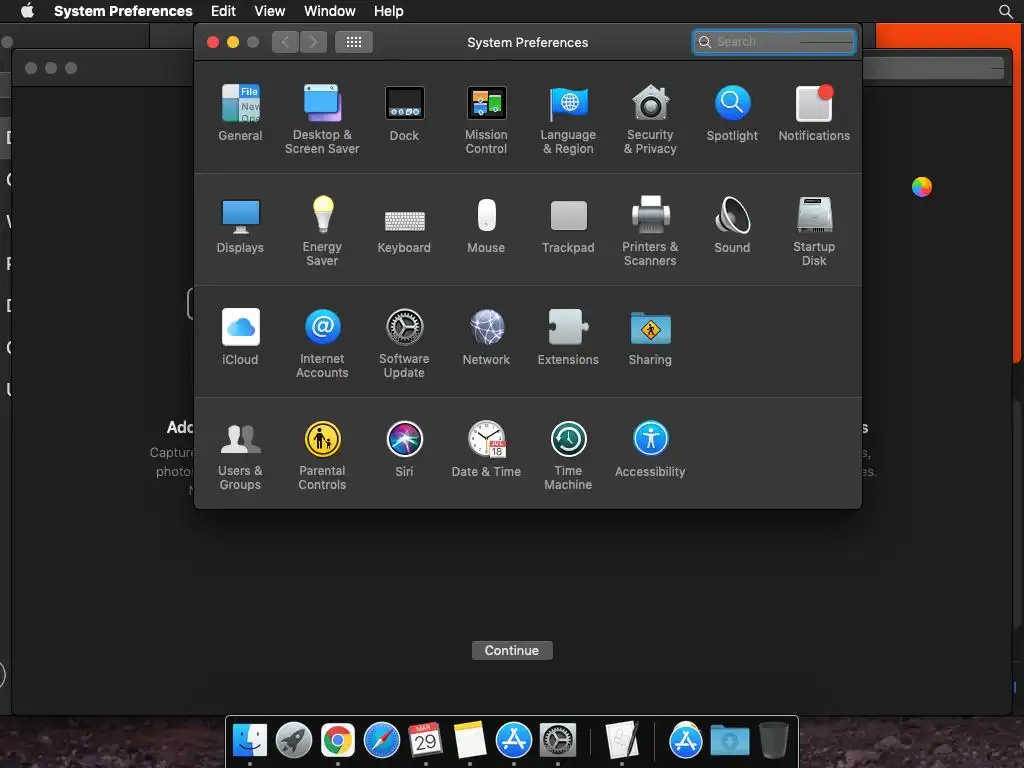
Task: Open Spotlight preferences
Action: [732, 112]
